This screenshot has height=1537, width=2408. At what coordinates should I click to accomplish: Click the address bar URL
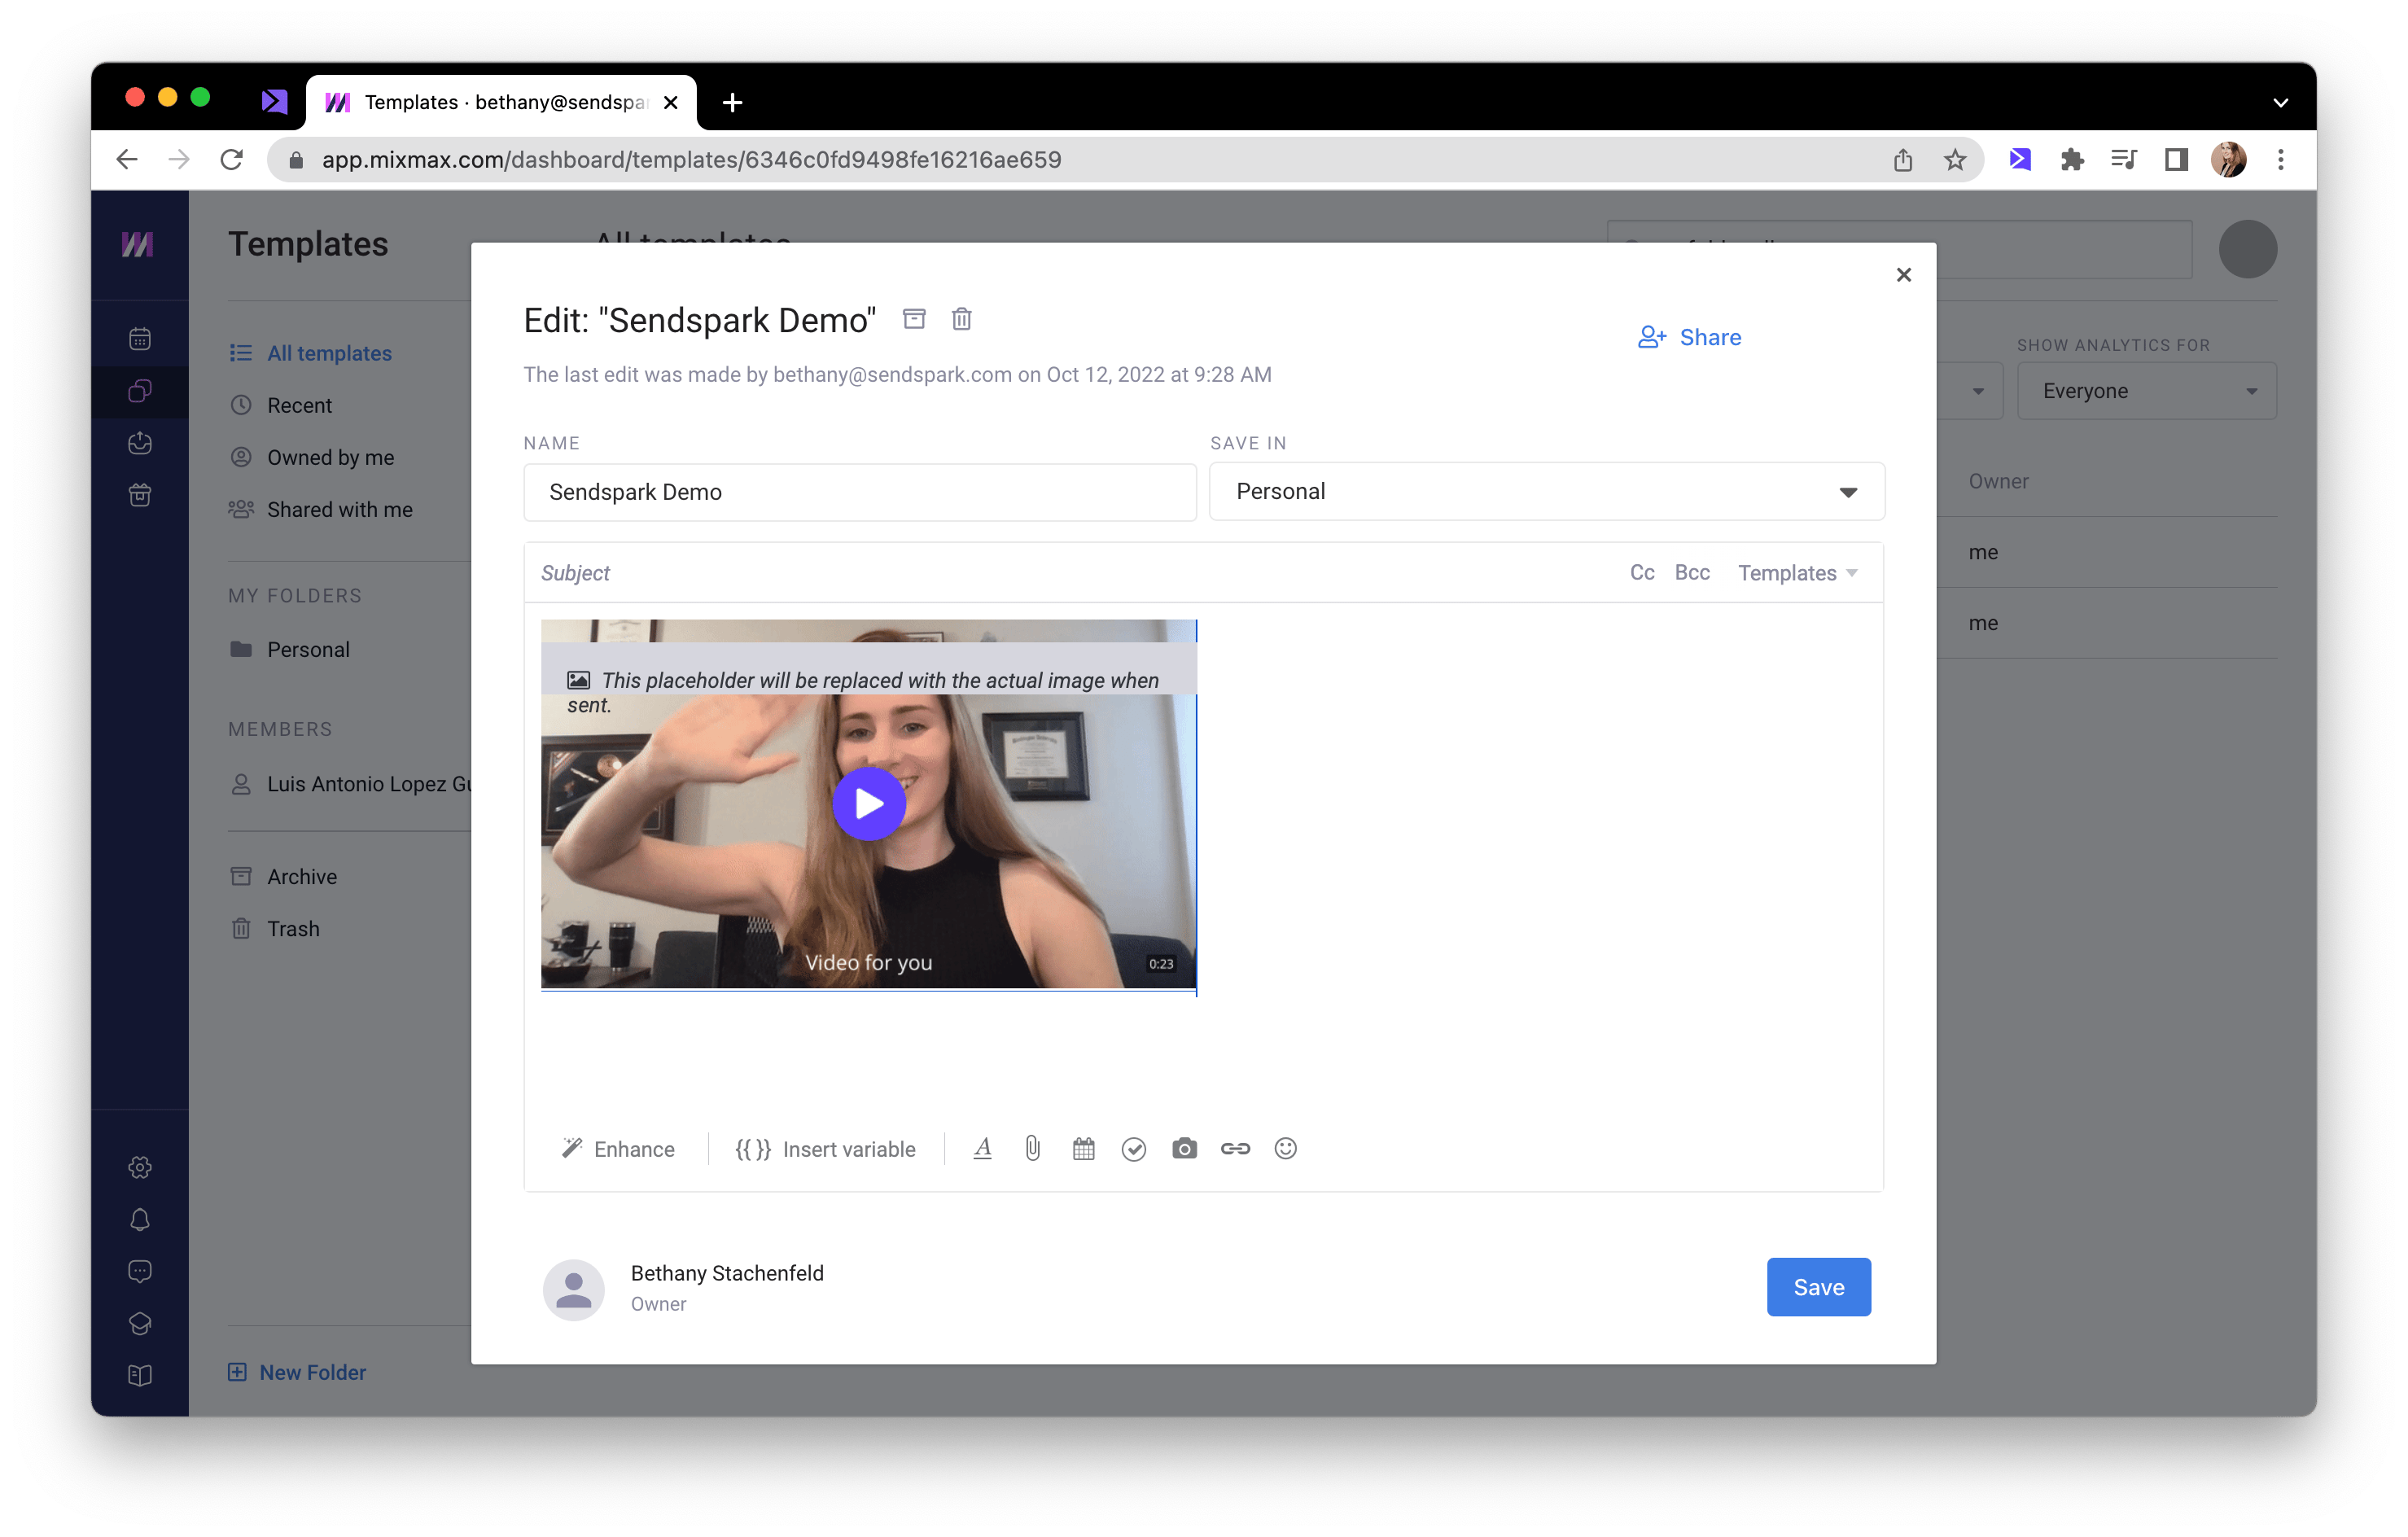pos(691,160)
